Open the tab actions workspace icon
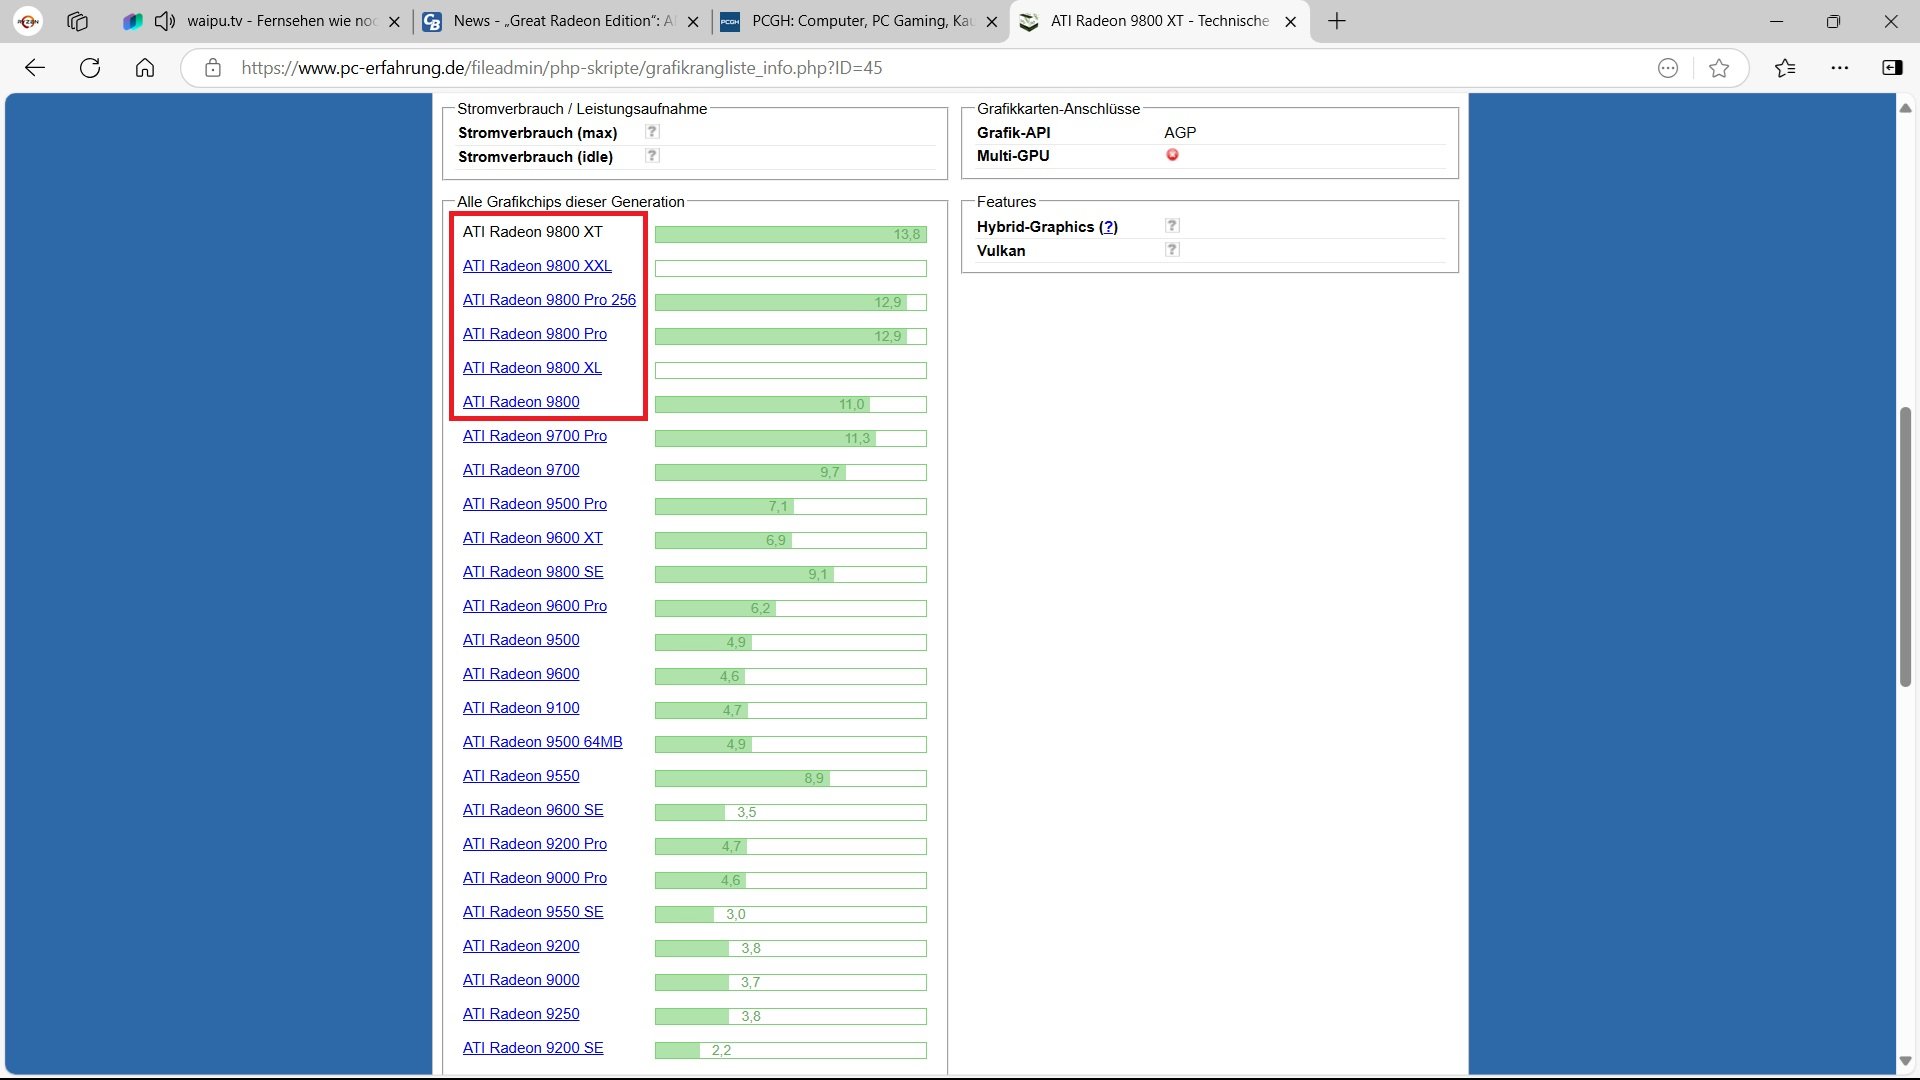Screen dimensions: 1920x1080 77,21
